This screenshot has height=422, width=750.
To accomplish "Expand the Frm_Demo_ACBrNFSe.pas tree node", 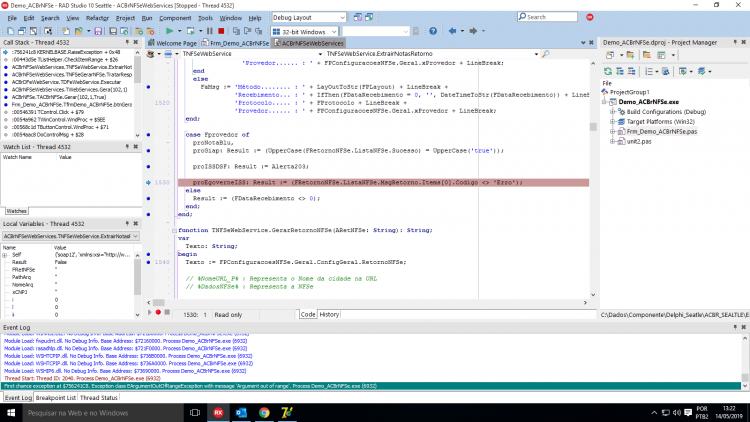I will click(613, 132).
